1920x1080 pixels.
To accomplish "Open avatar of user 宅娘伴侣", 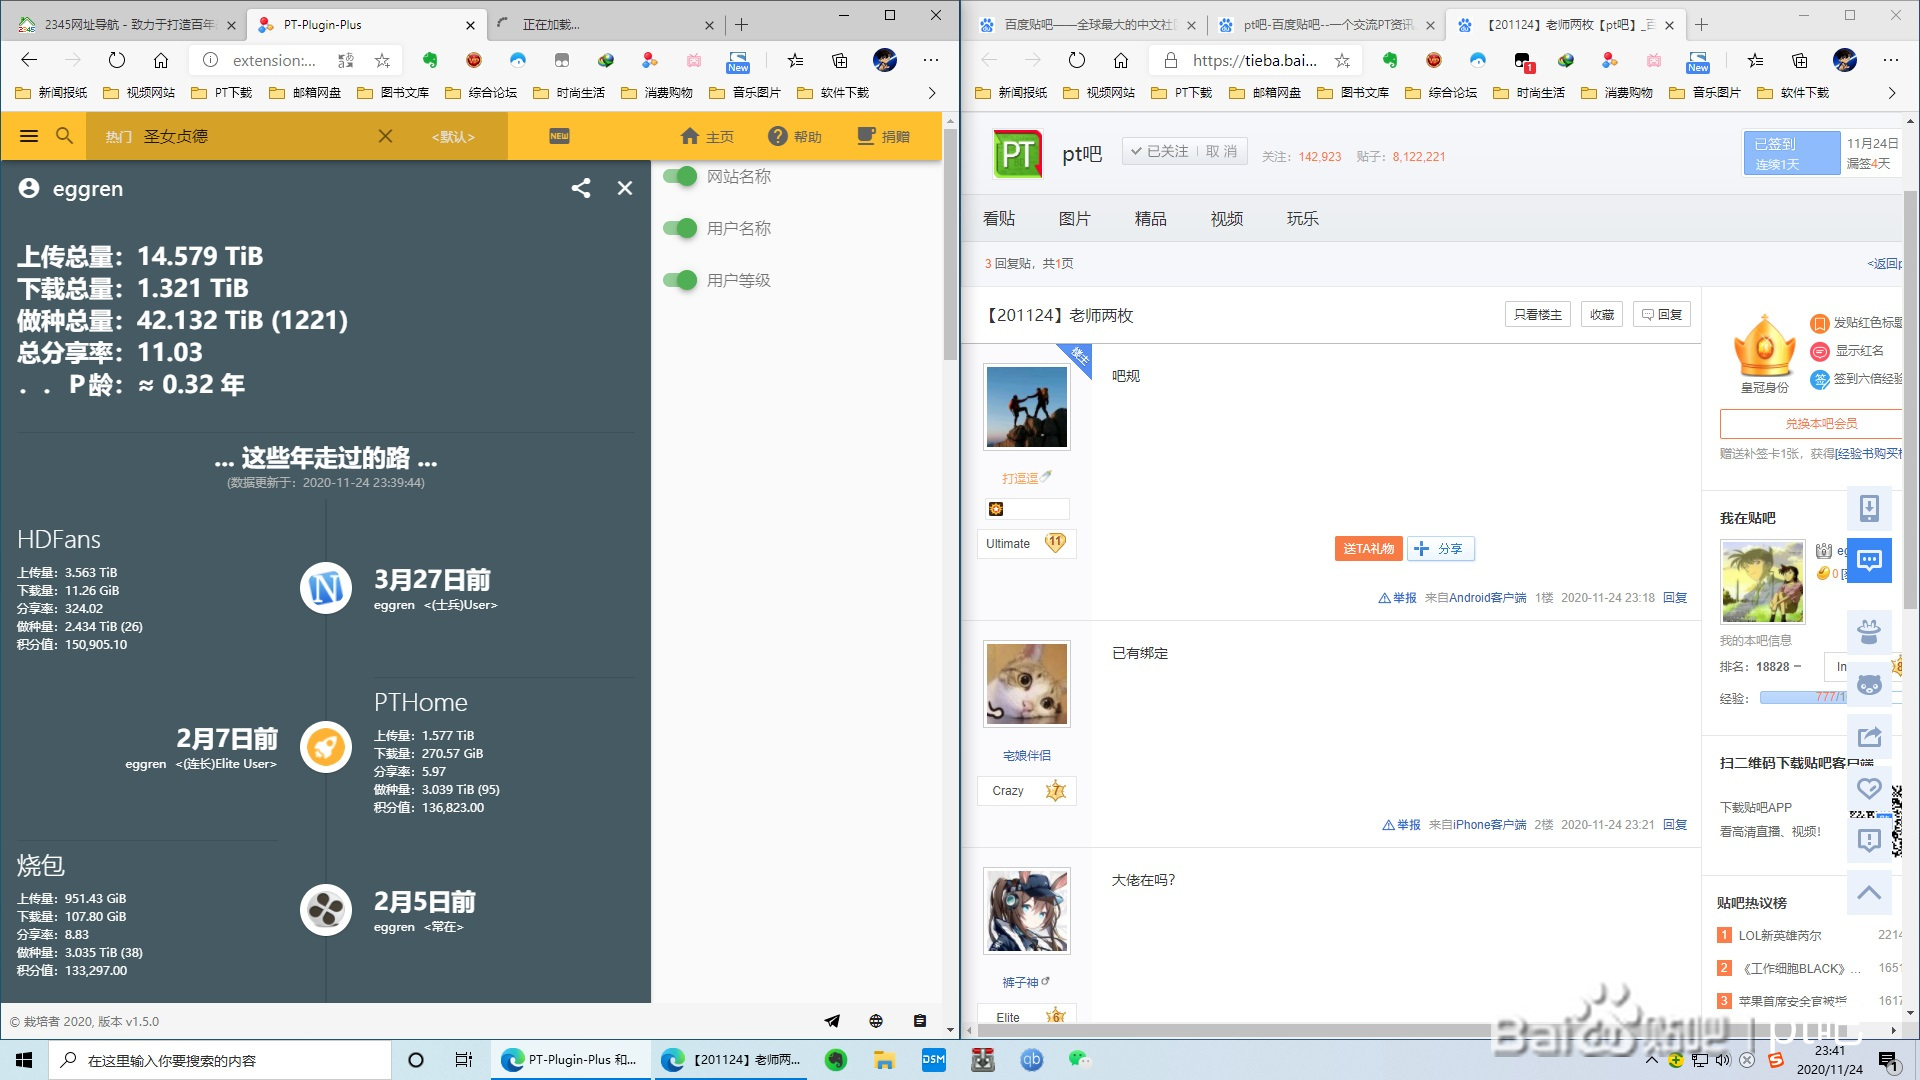I will pyautogui.click(x=1027, y=683).
